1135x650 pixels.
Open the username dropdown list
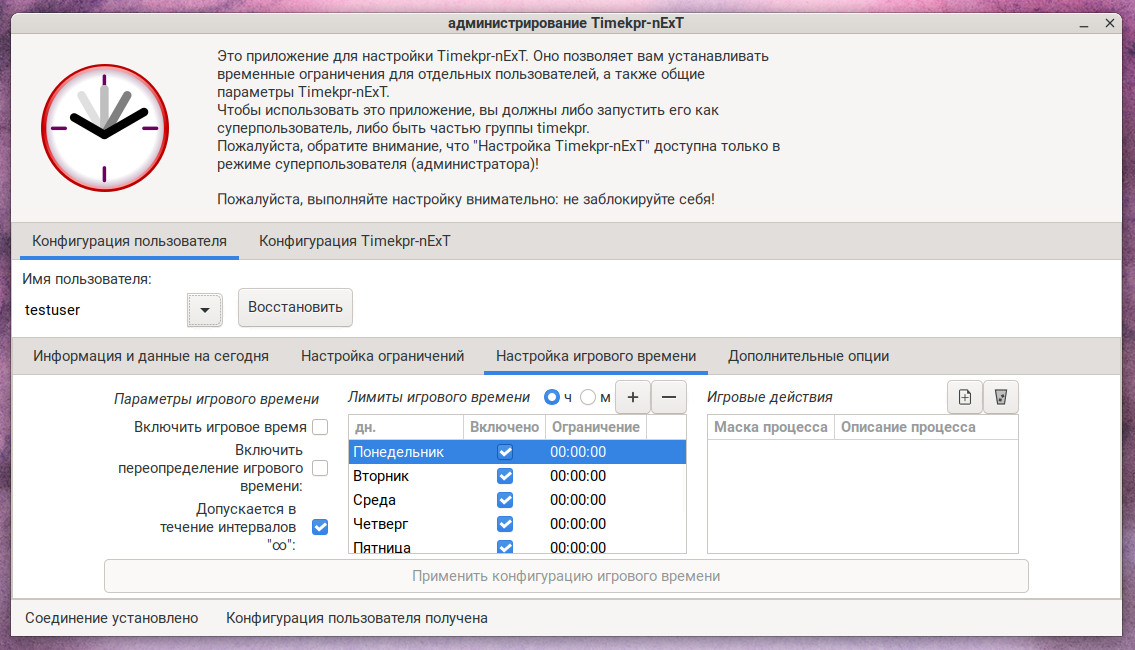[204, 310]
